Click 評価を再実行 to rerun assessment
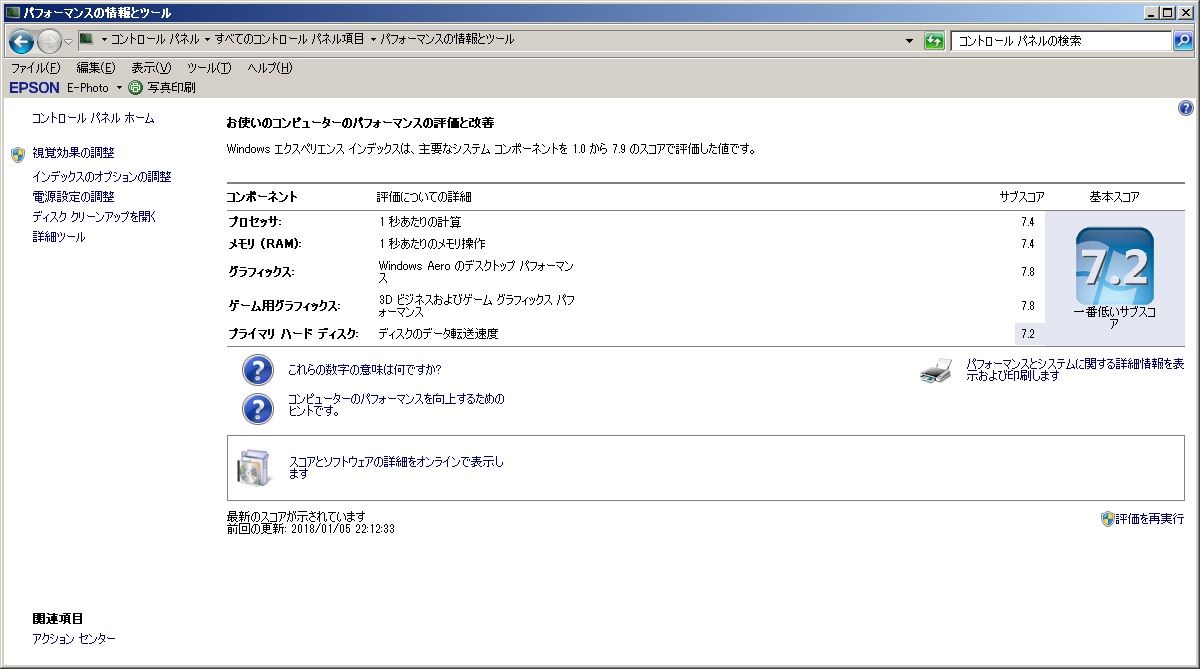This screenshot has width=1200, height=669. coord(1149,519)
